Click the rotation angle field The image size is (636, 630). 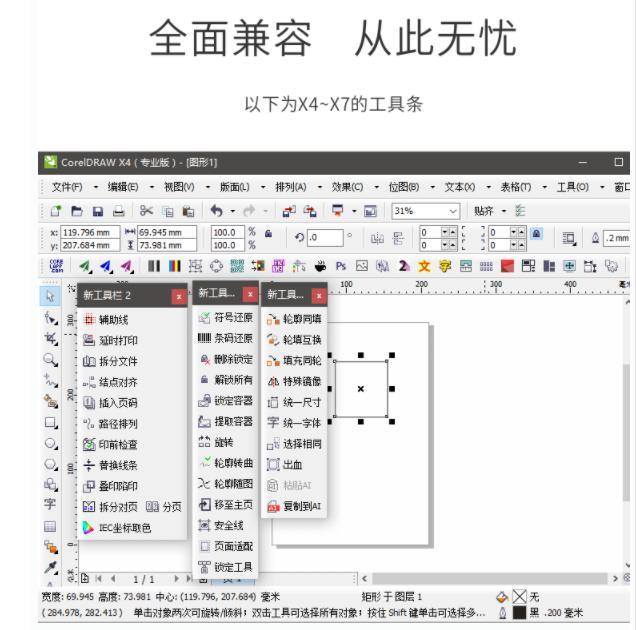click(x=325, y=238)
